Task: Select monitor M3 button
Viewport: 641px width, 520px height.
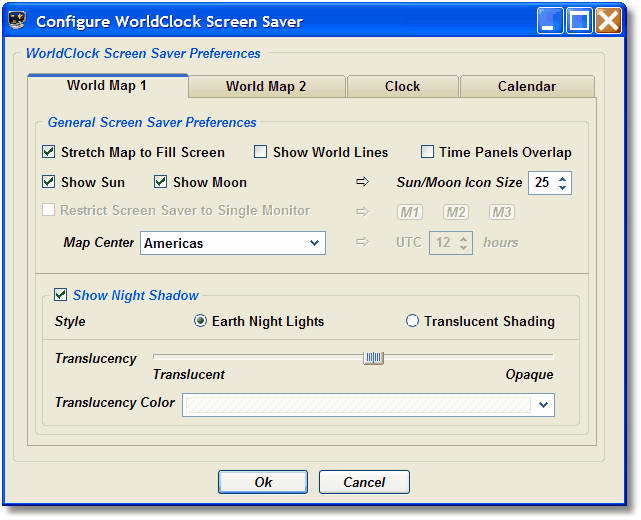Action: tap(502, 212)
